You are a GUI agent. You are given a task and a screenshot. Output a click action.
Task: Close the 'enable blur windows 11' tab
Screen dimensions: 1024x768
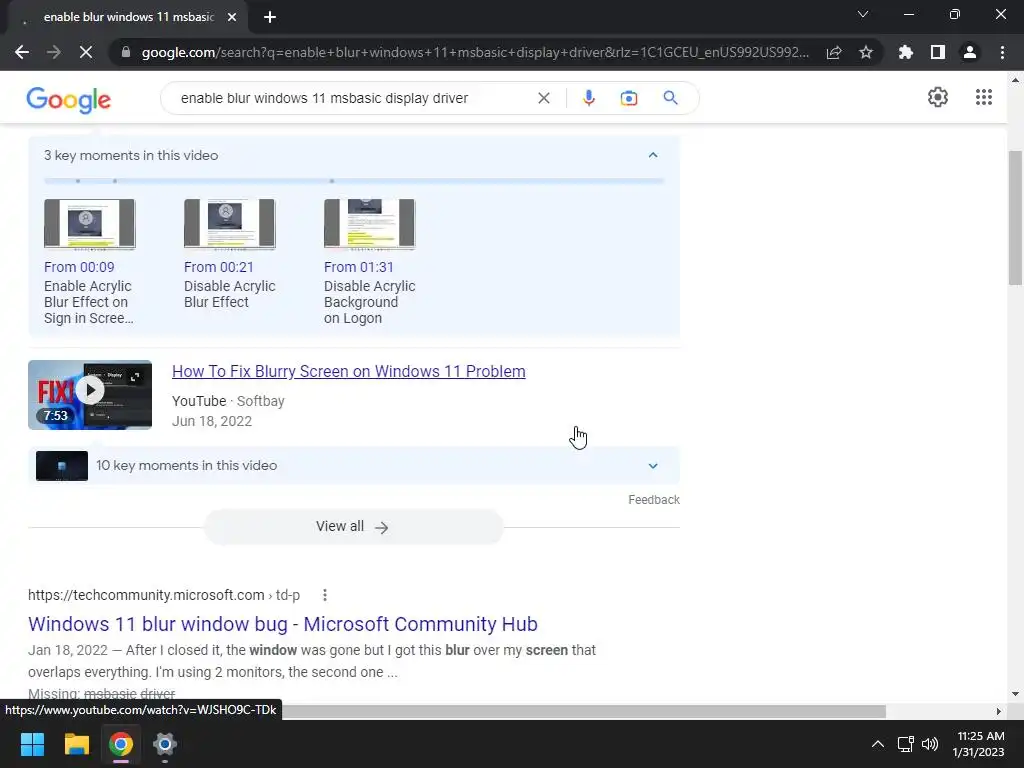232,18
